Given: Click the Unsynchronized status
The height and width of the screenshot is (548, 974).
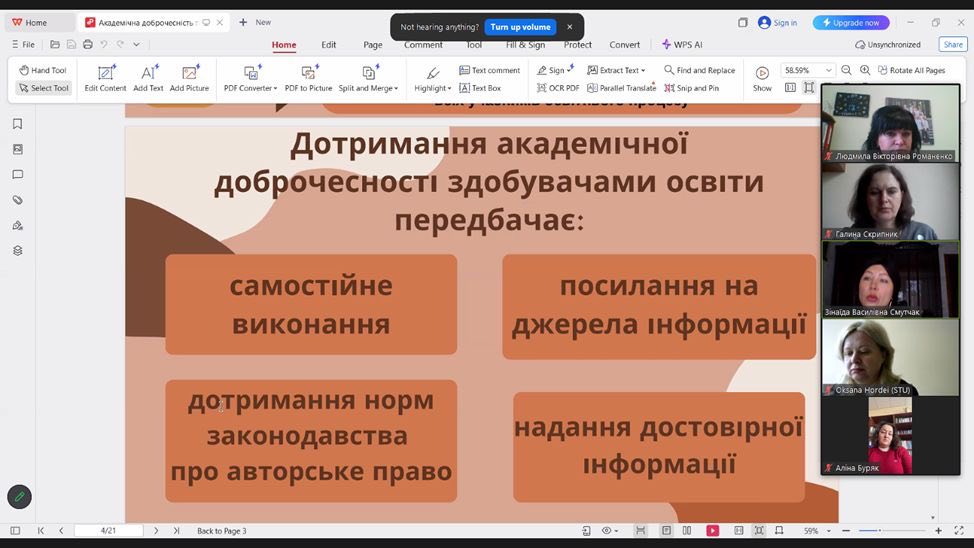Looking at the screenshot, I should click(888, 45).
